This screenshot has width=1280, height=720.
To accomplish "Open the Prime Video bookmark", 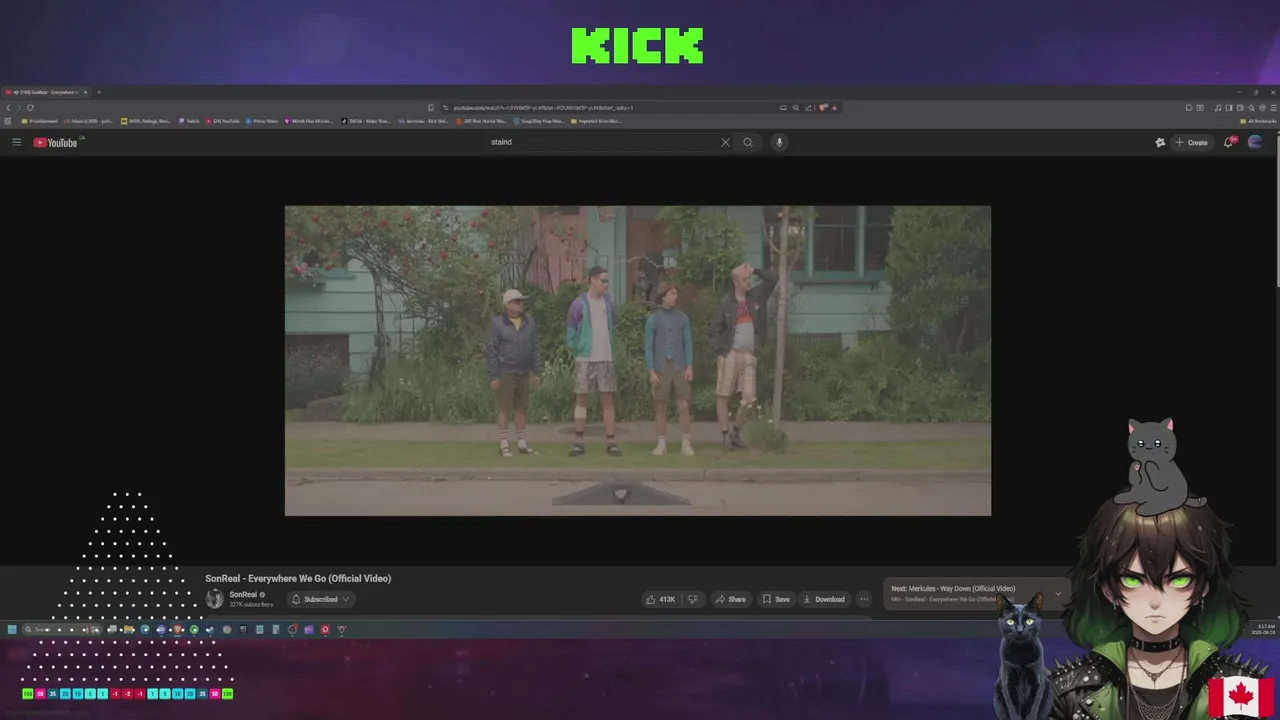I will pos(262,121).
